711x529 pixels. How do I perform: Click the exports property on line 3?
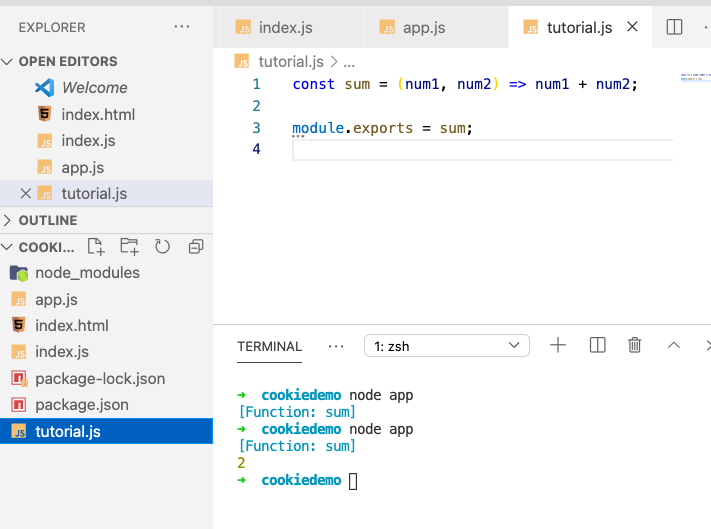[x=383, y=128]
